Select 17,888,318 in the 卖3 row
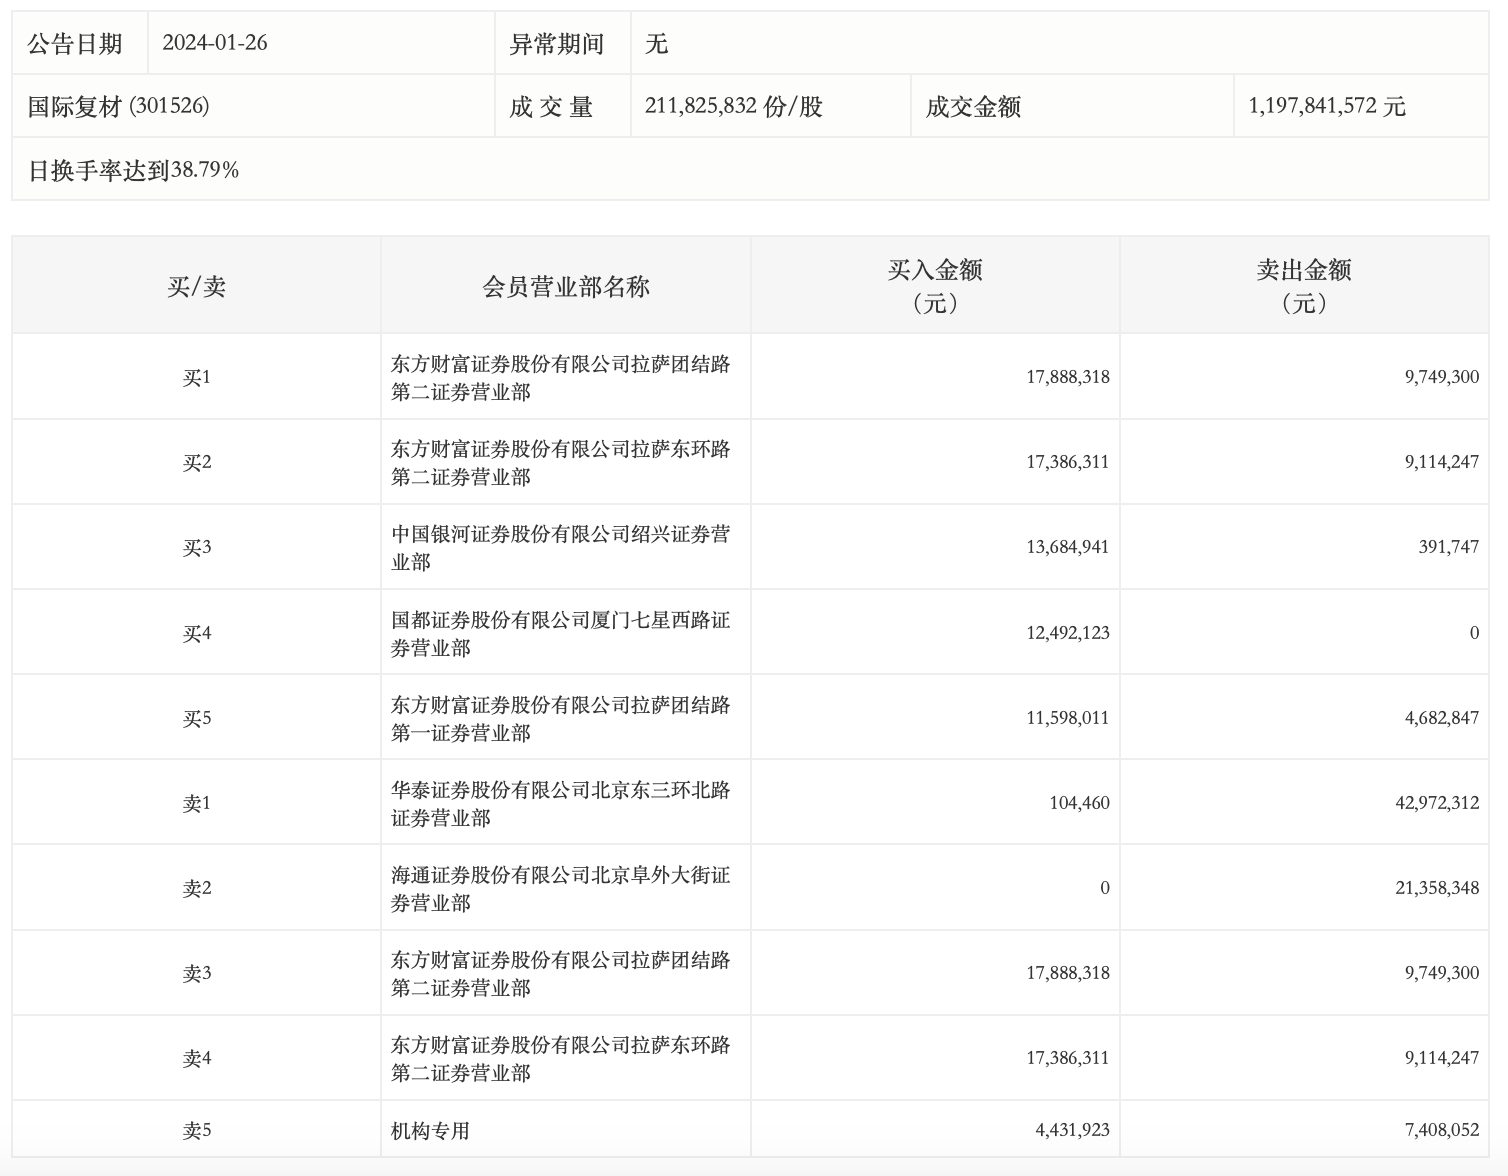 1068,973
